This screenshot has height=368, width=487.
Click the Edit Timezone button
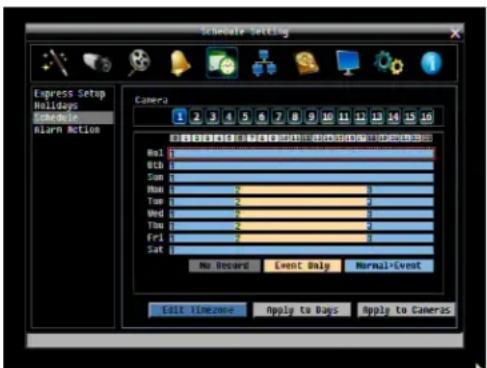point(198,310)
